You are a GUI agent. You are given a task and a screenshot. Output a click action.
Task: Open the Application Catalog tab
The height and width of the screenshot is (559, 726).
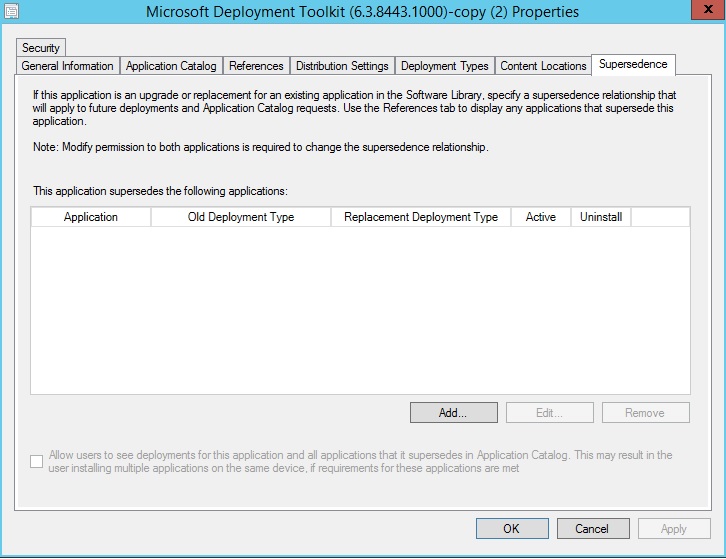coord(171,66)
